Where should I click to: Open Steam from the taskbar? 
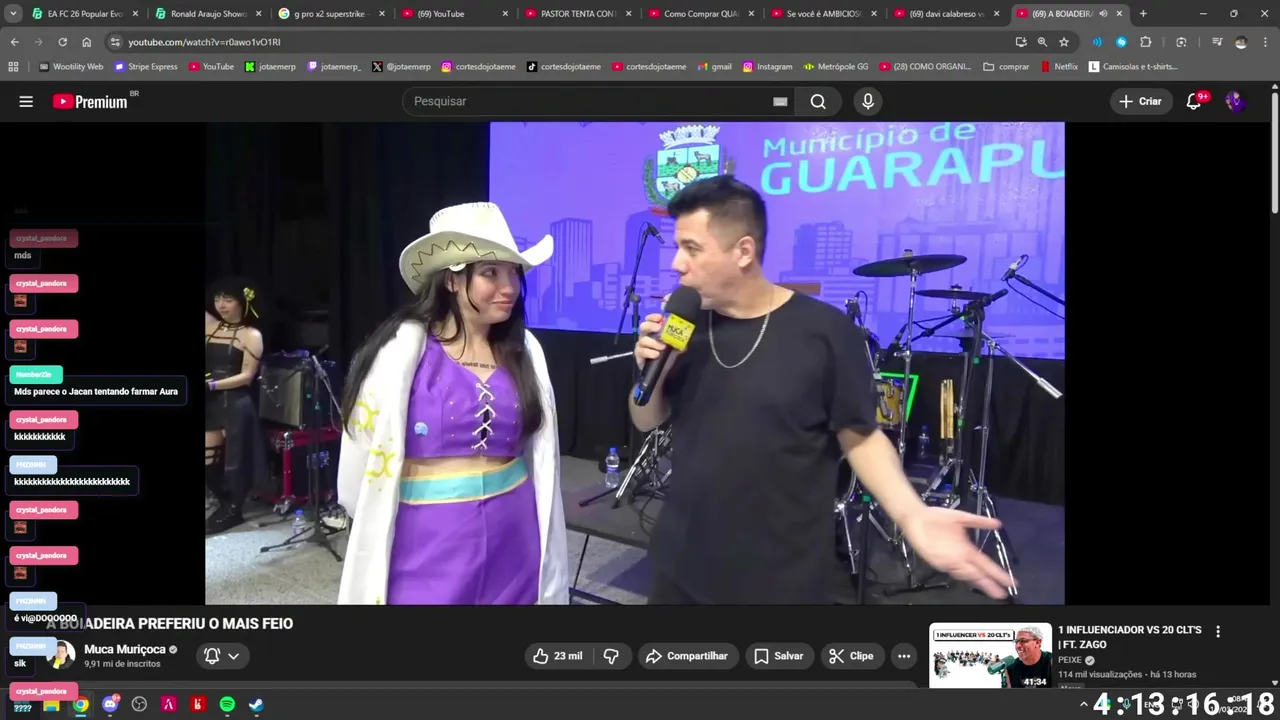tap(256, 704)
